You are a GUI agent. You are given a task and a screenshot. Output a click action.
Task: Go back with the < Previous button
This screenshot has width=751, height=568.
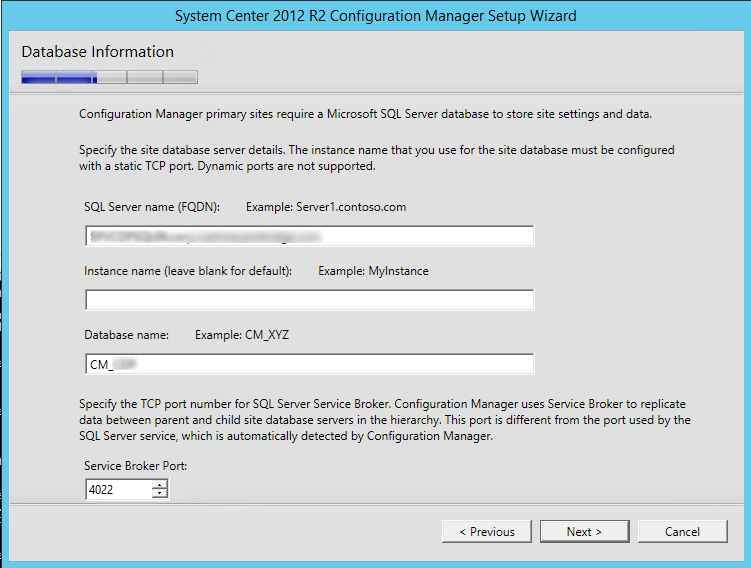pos(487,532)
